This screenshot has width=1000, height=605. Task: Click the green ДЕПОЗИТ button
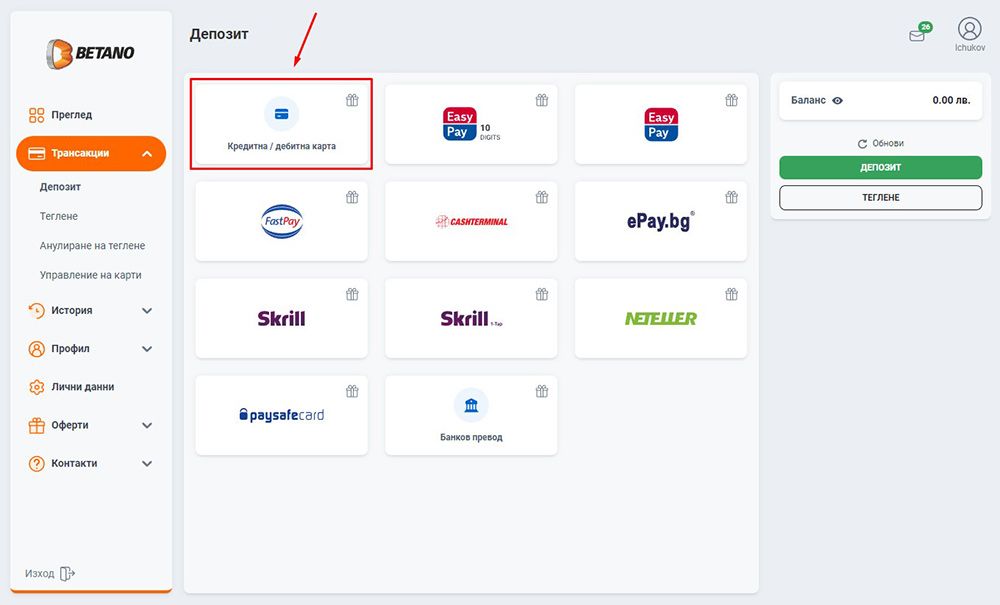(880, 168)
